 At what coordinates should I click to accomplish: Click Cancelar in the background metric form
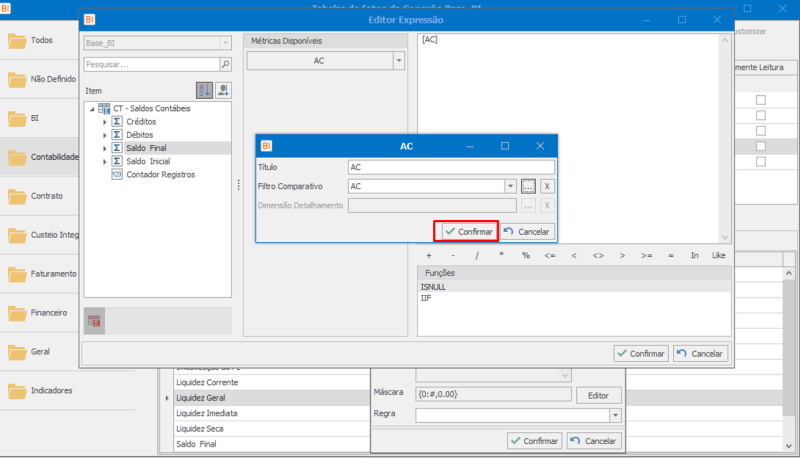tap(594, 441)
